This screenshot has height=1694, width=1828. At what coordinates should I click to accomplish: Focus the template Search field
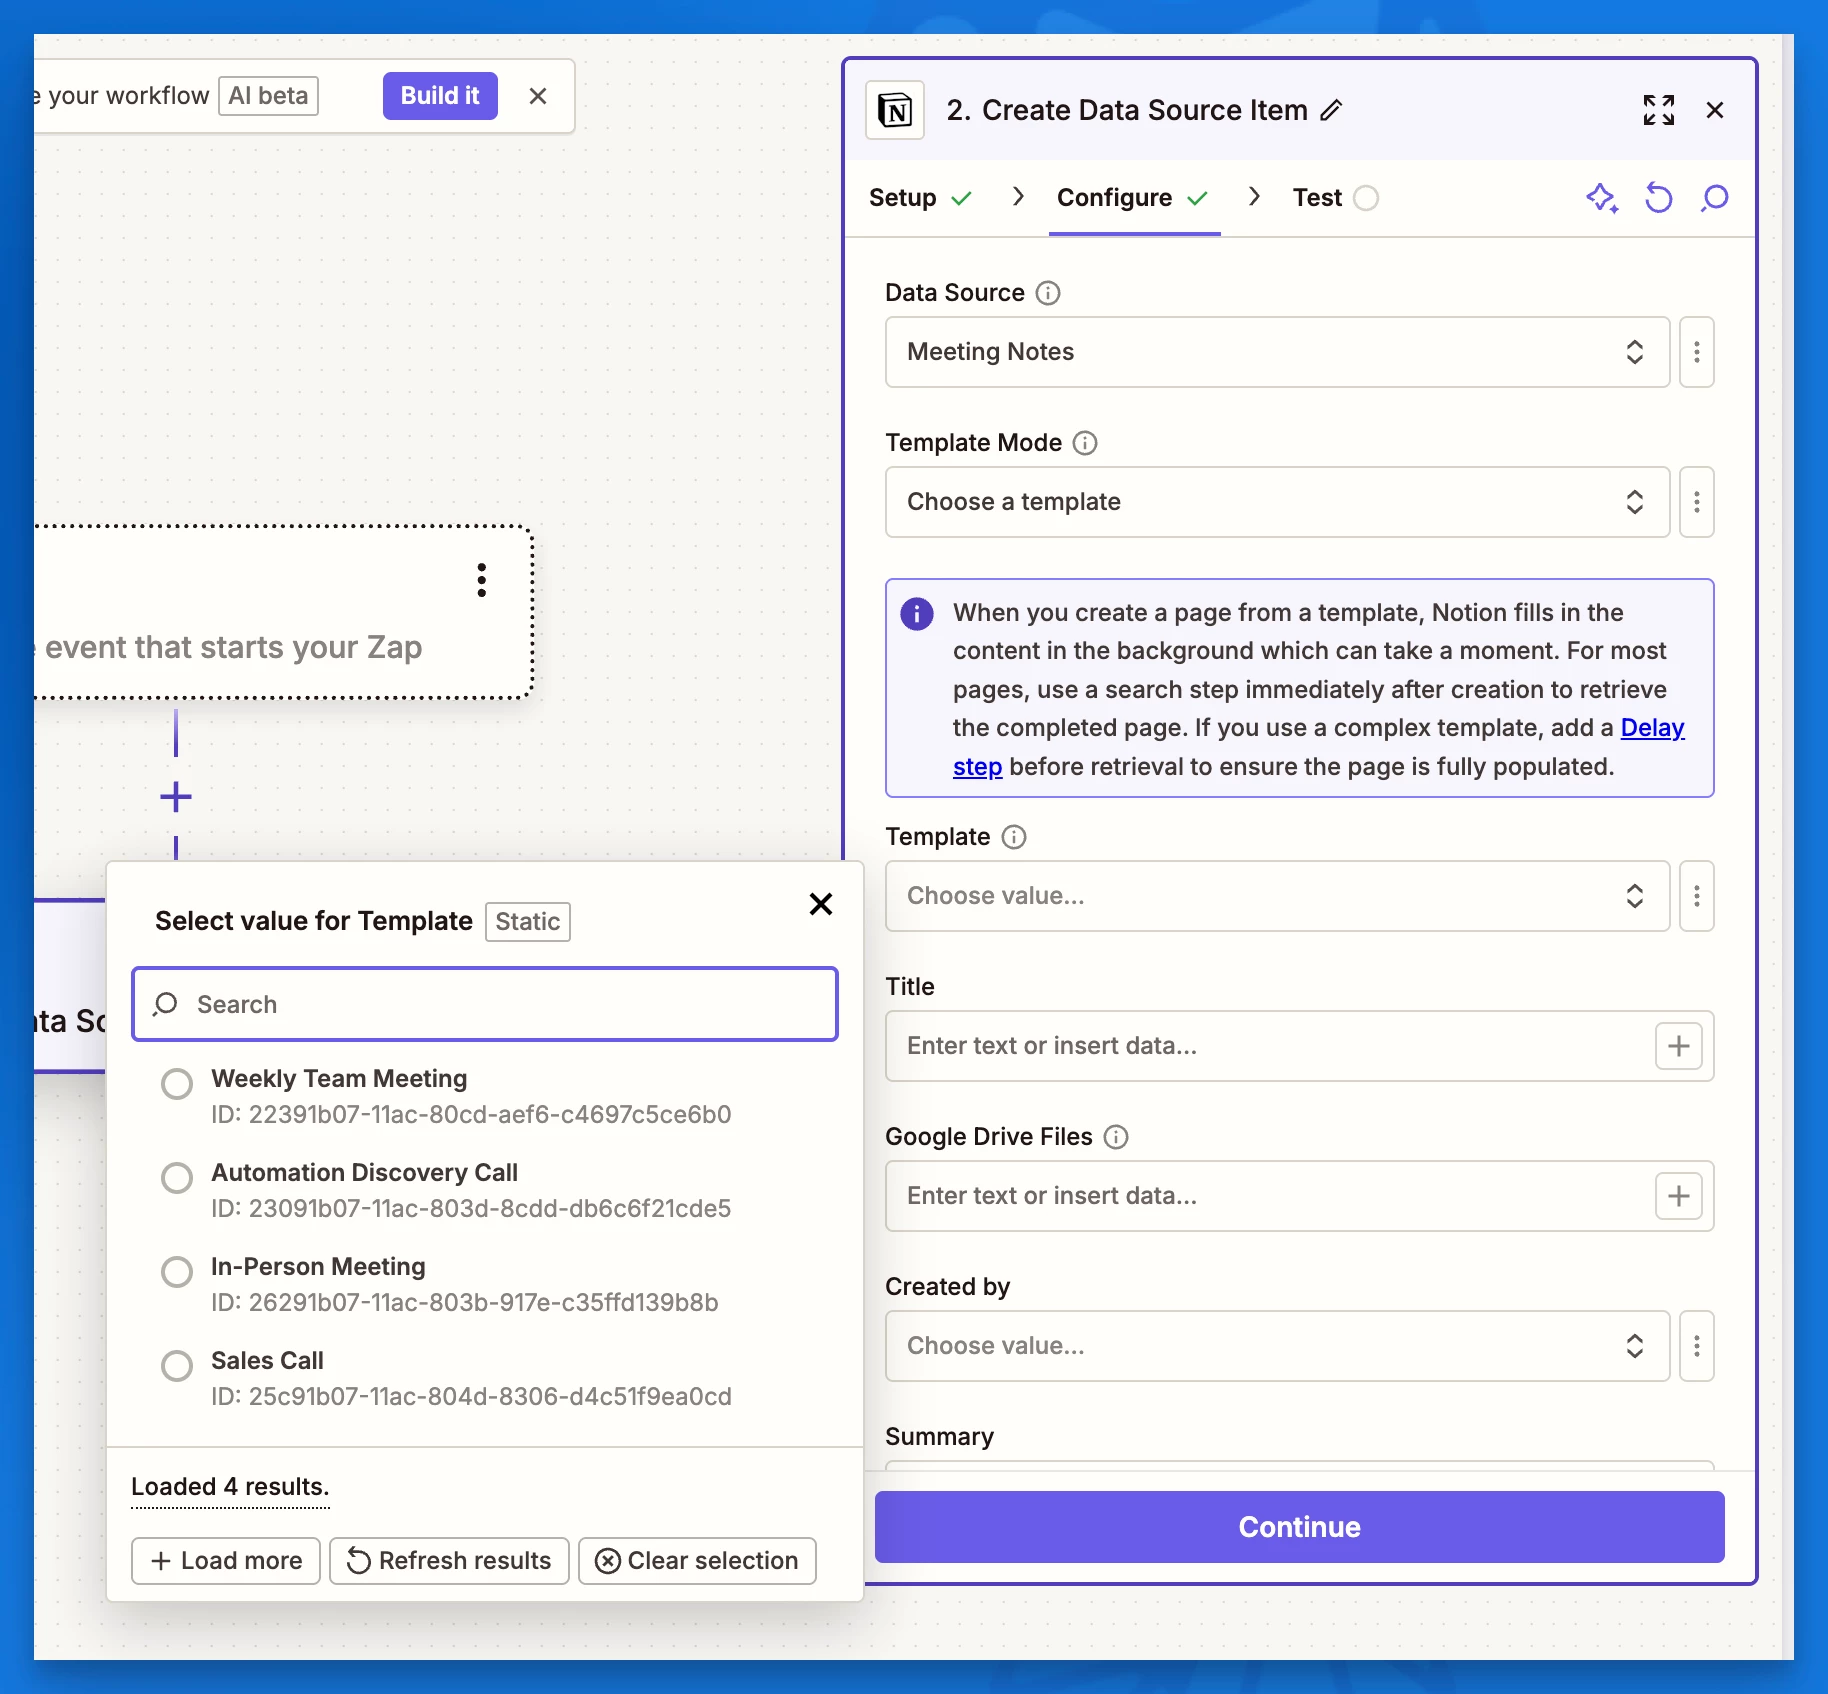(485, 1004)
